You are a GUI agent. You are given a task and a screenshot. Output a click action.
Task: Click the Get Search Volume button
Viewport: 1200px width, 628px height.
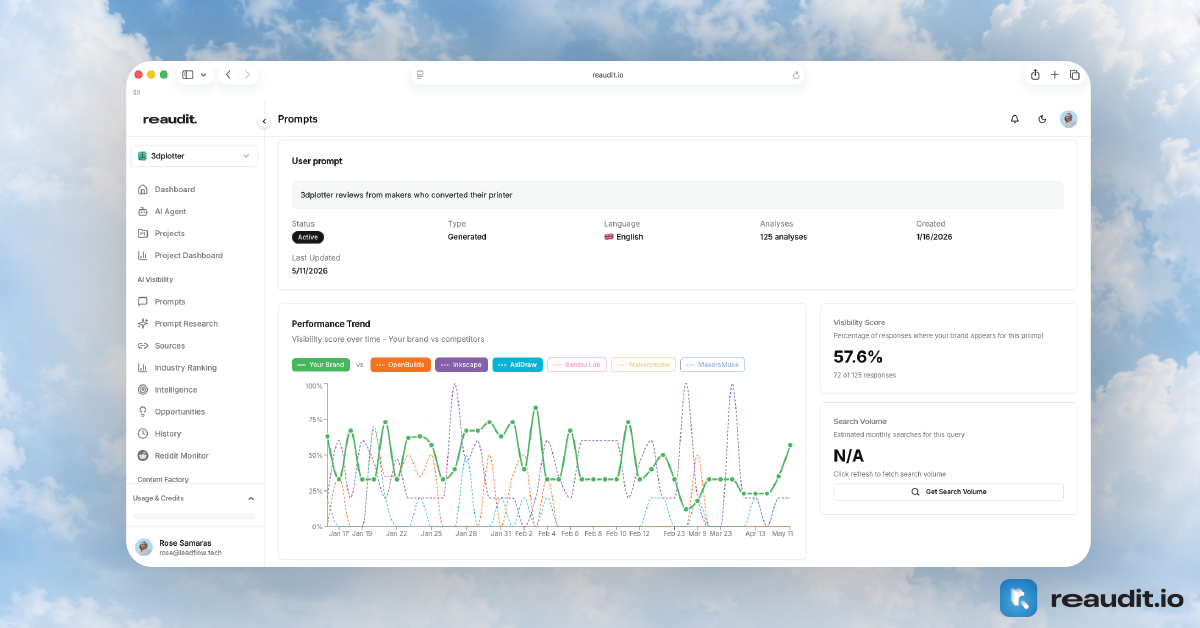coord(948,492)
